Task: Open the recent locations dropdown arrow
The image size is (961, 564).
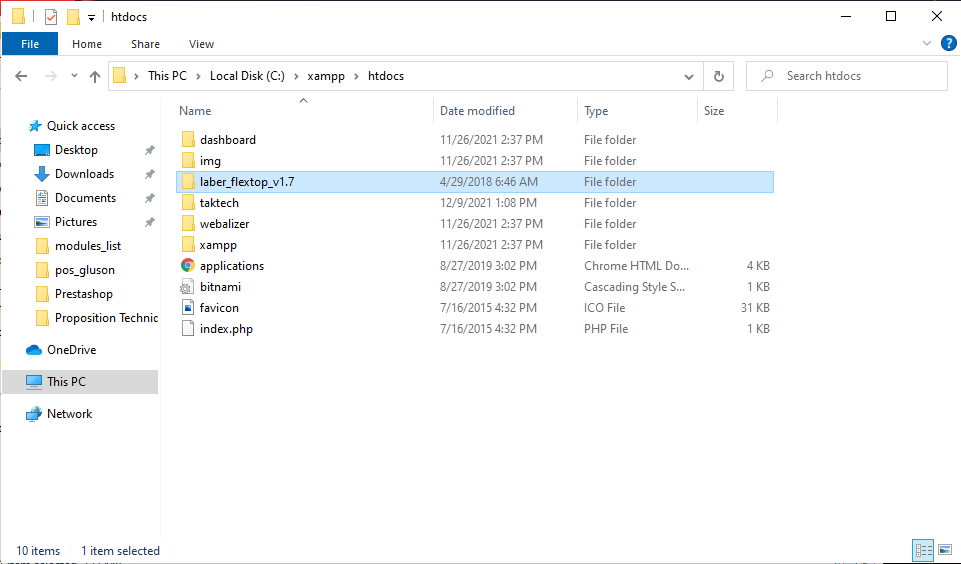Action: (74, 76)
